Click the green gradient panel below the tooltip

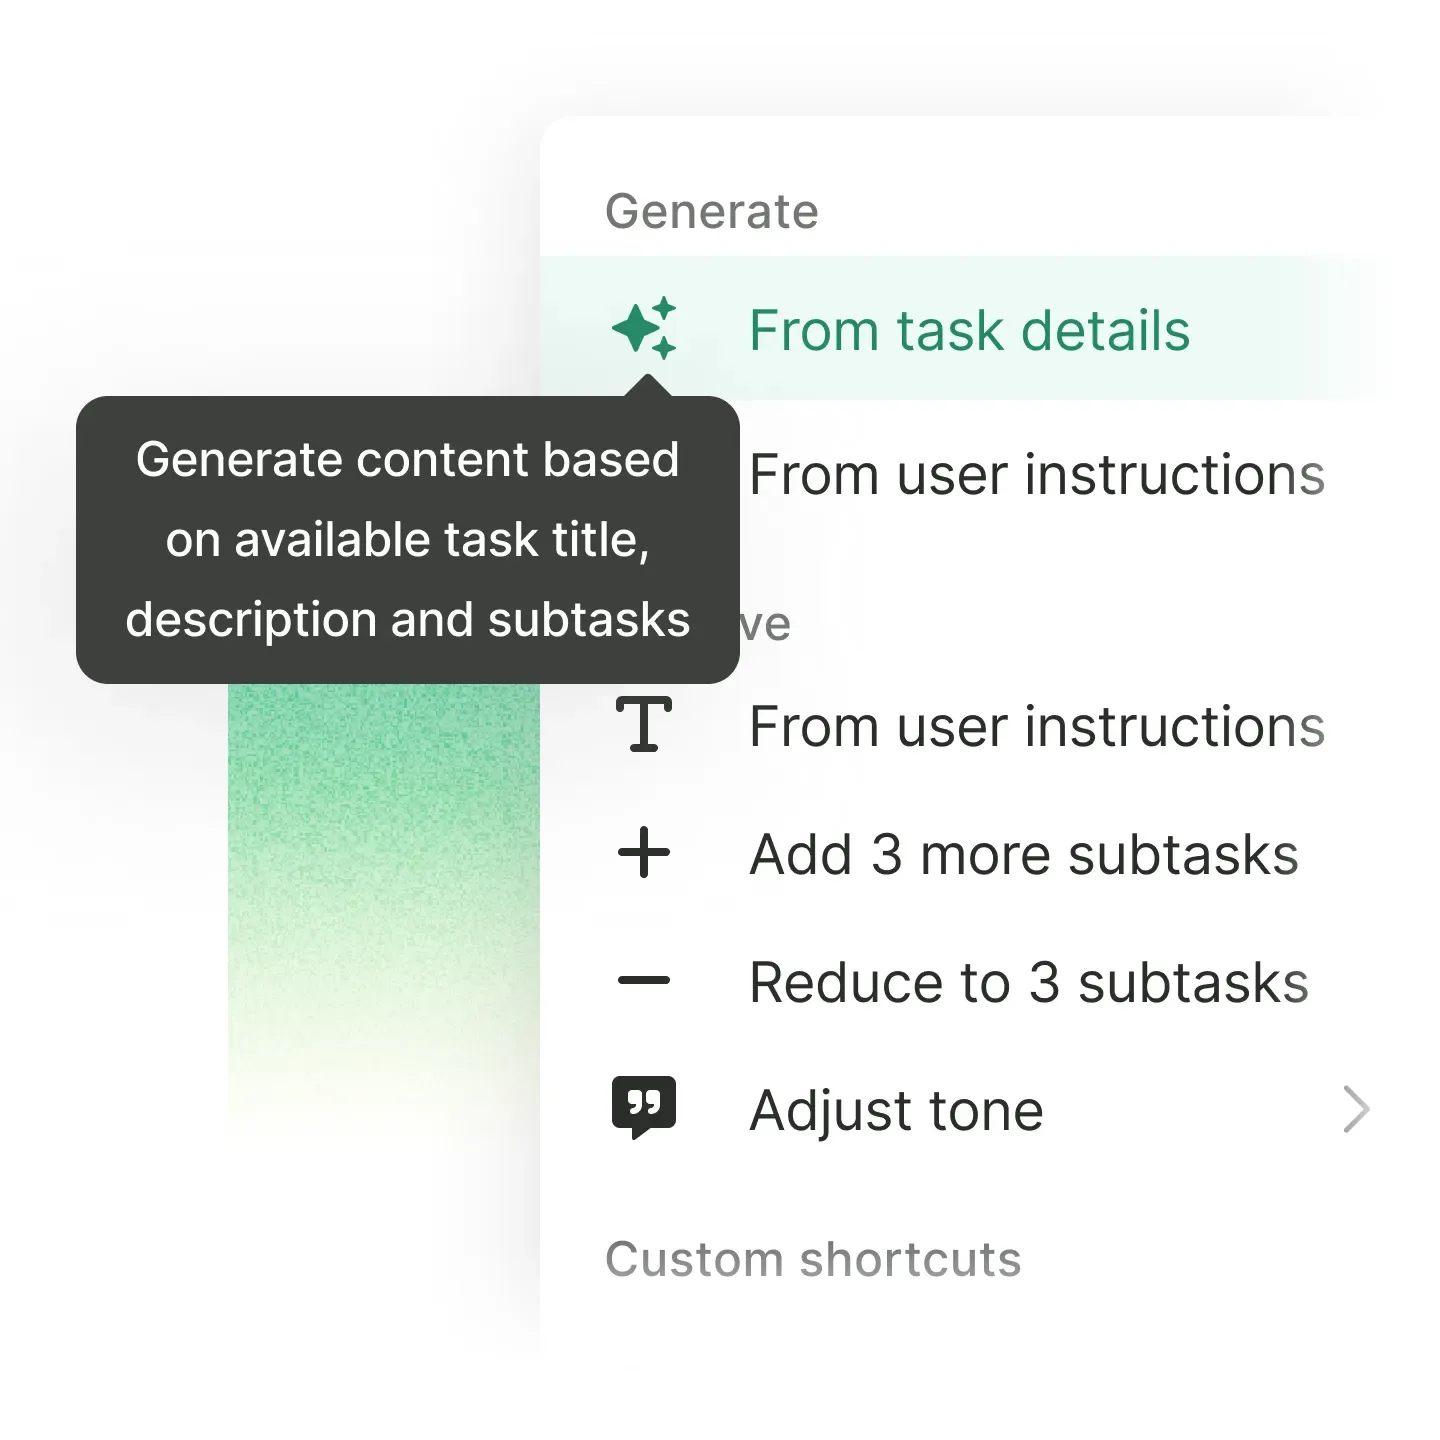(383, 880)
